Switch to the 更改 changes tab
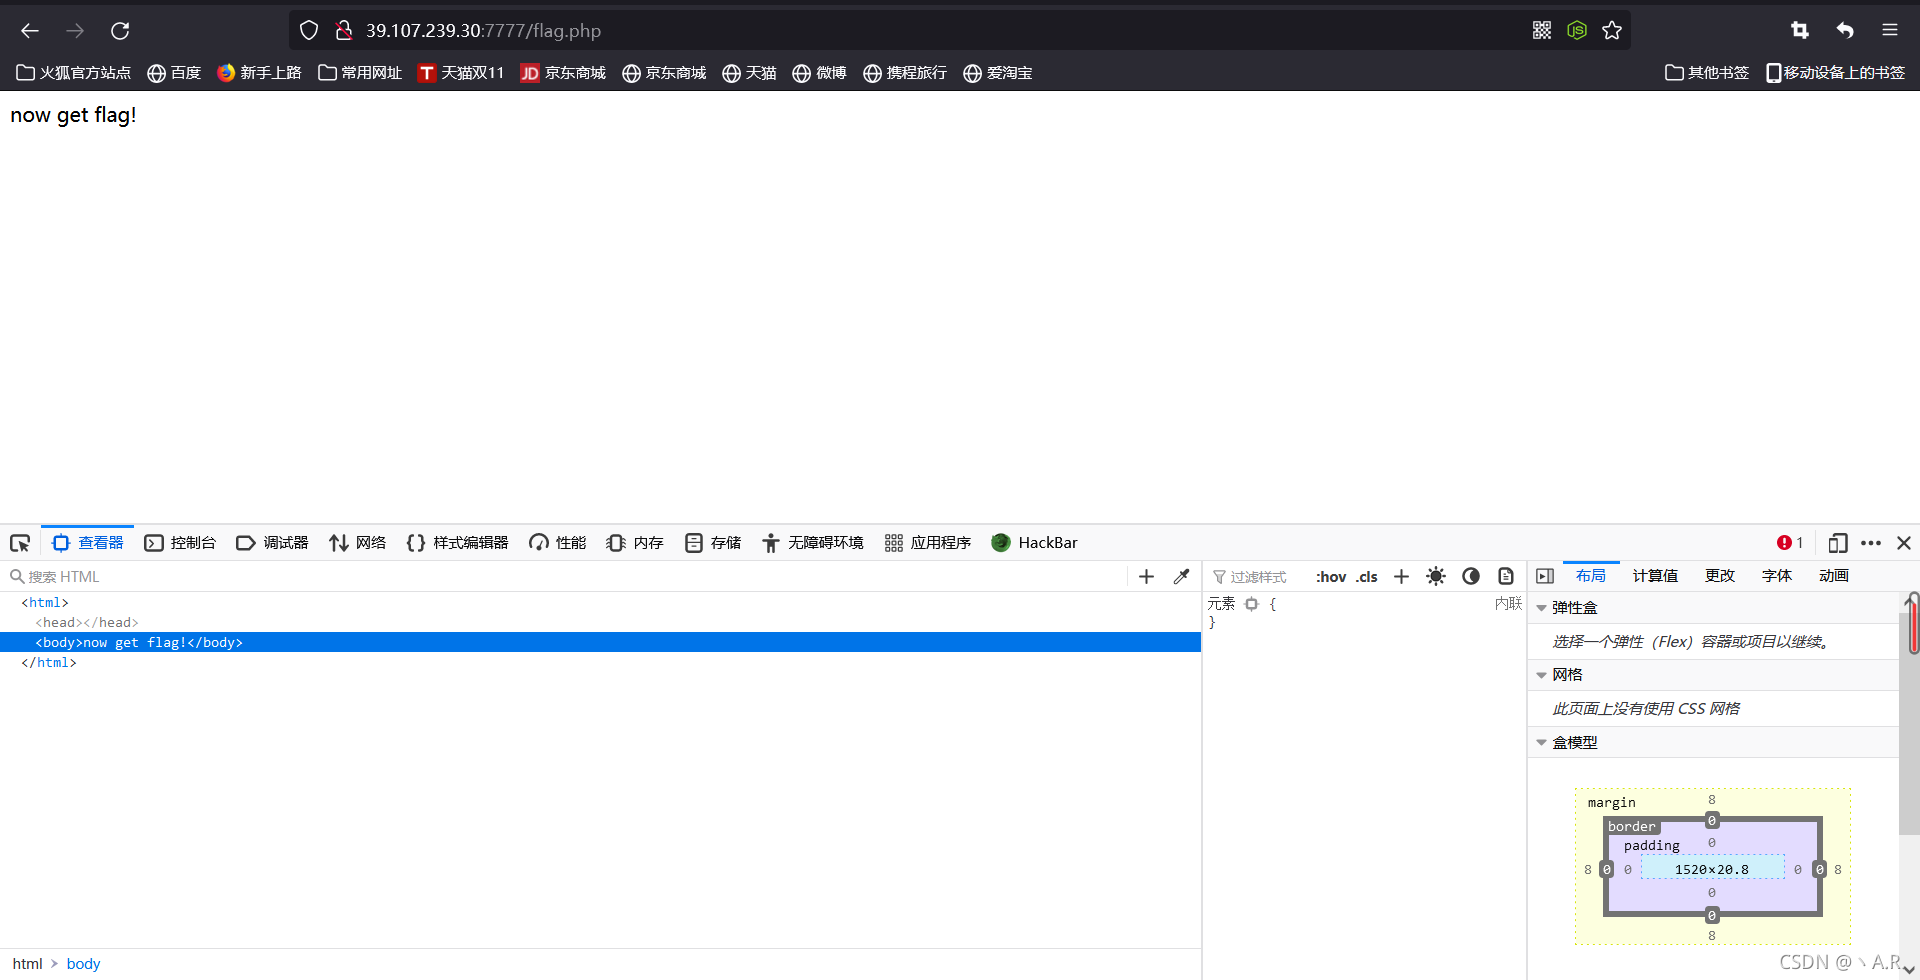 coord(1720,576)
